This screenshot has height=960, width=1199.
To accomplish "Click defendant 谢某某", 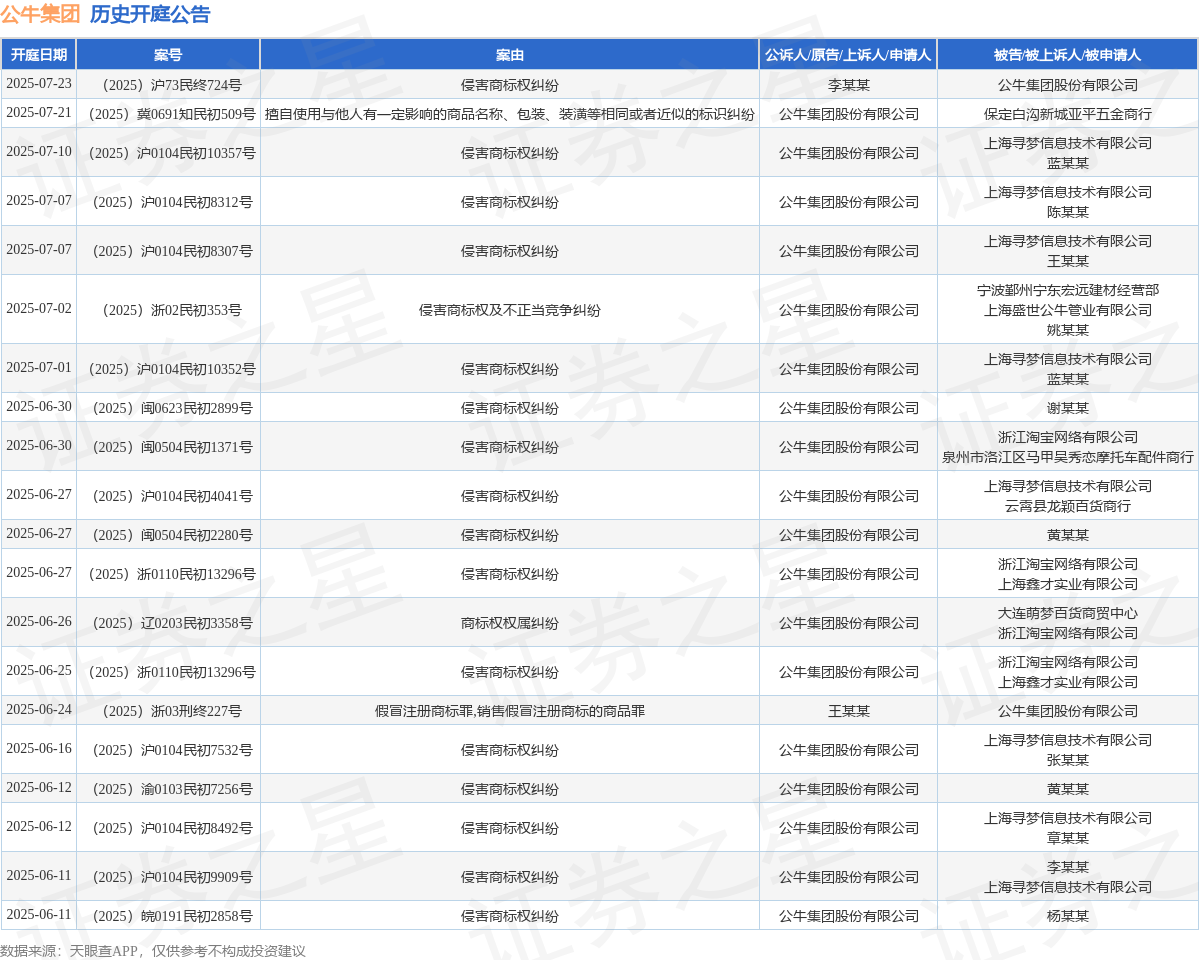I will pyautogui.click(x=1067, y=408).
